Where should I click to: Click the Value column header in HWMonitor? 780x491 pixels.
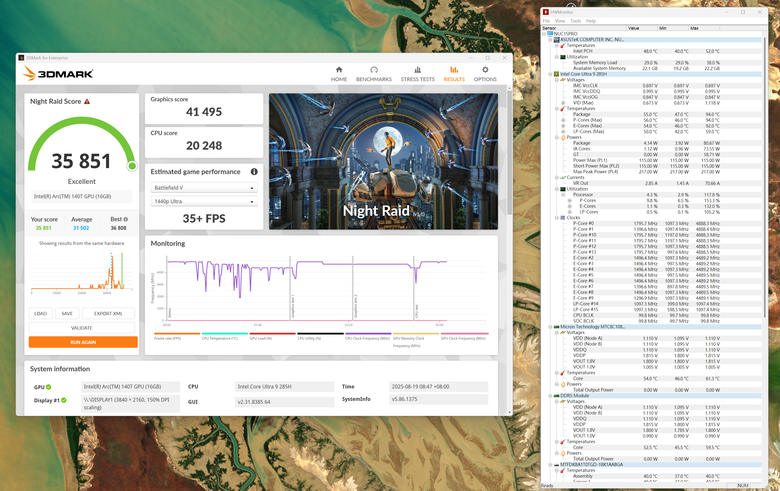pos(642,28)
